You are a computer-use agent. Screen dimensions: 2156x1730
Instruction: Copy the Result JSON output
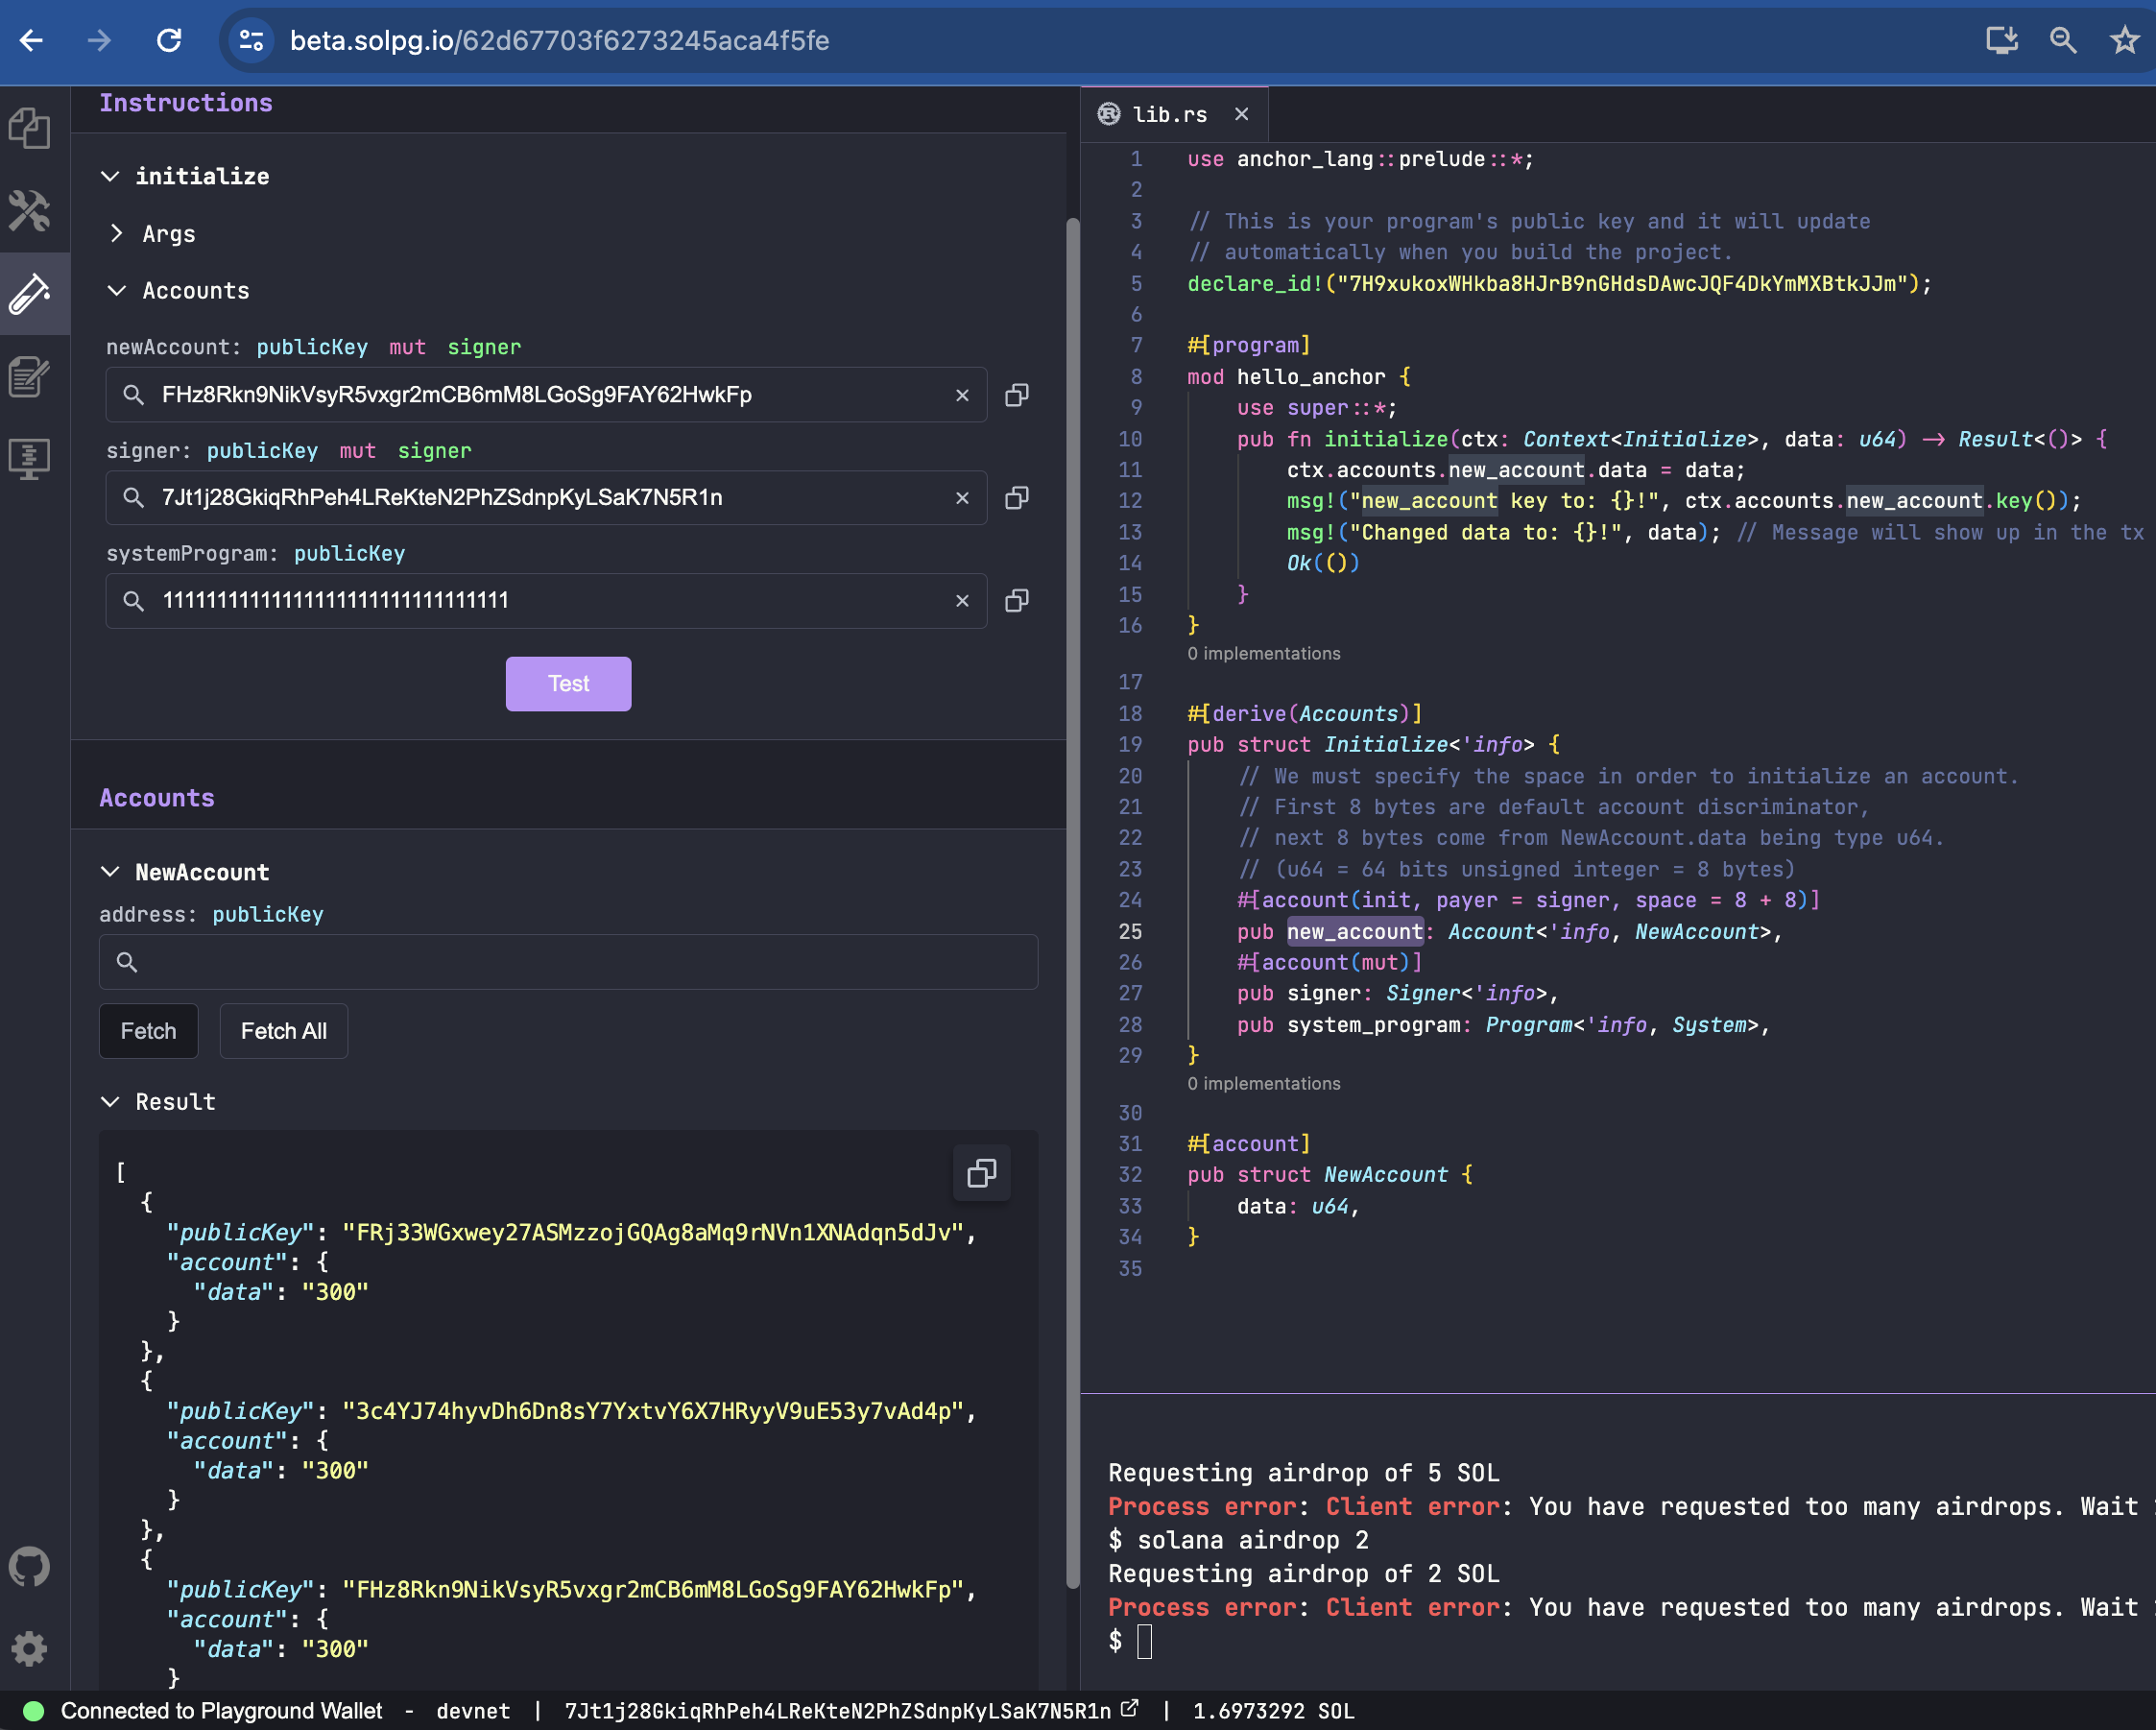982,1173
